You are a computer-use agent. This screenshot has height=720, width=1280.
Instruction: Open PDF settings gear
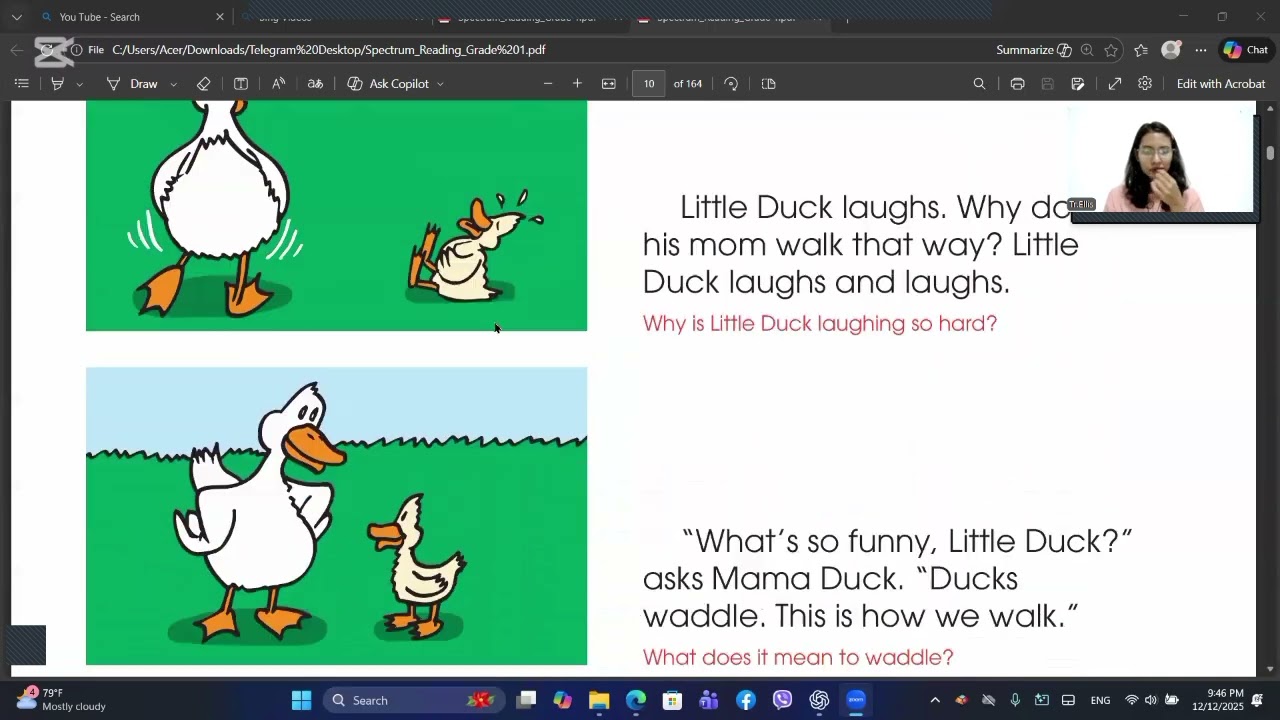click(1145, 84)
